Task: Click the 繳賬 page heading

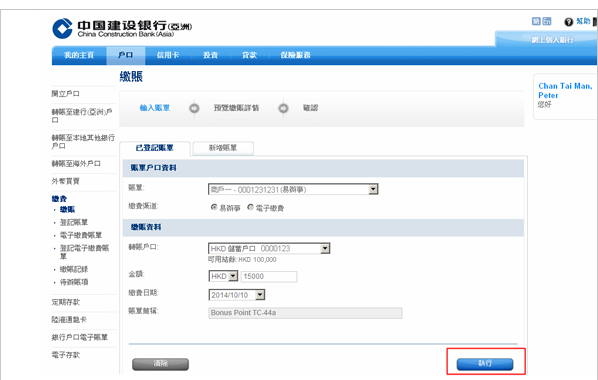Action: (131, 77)
